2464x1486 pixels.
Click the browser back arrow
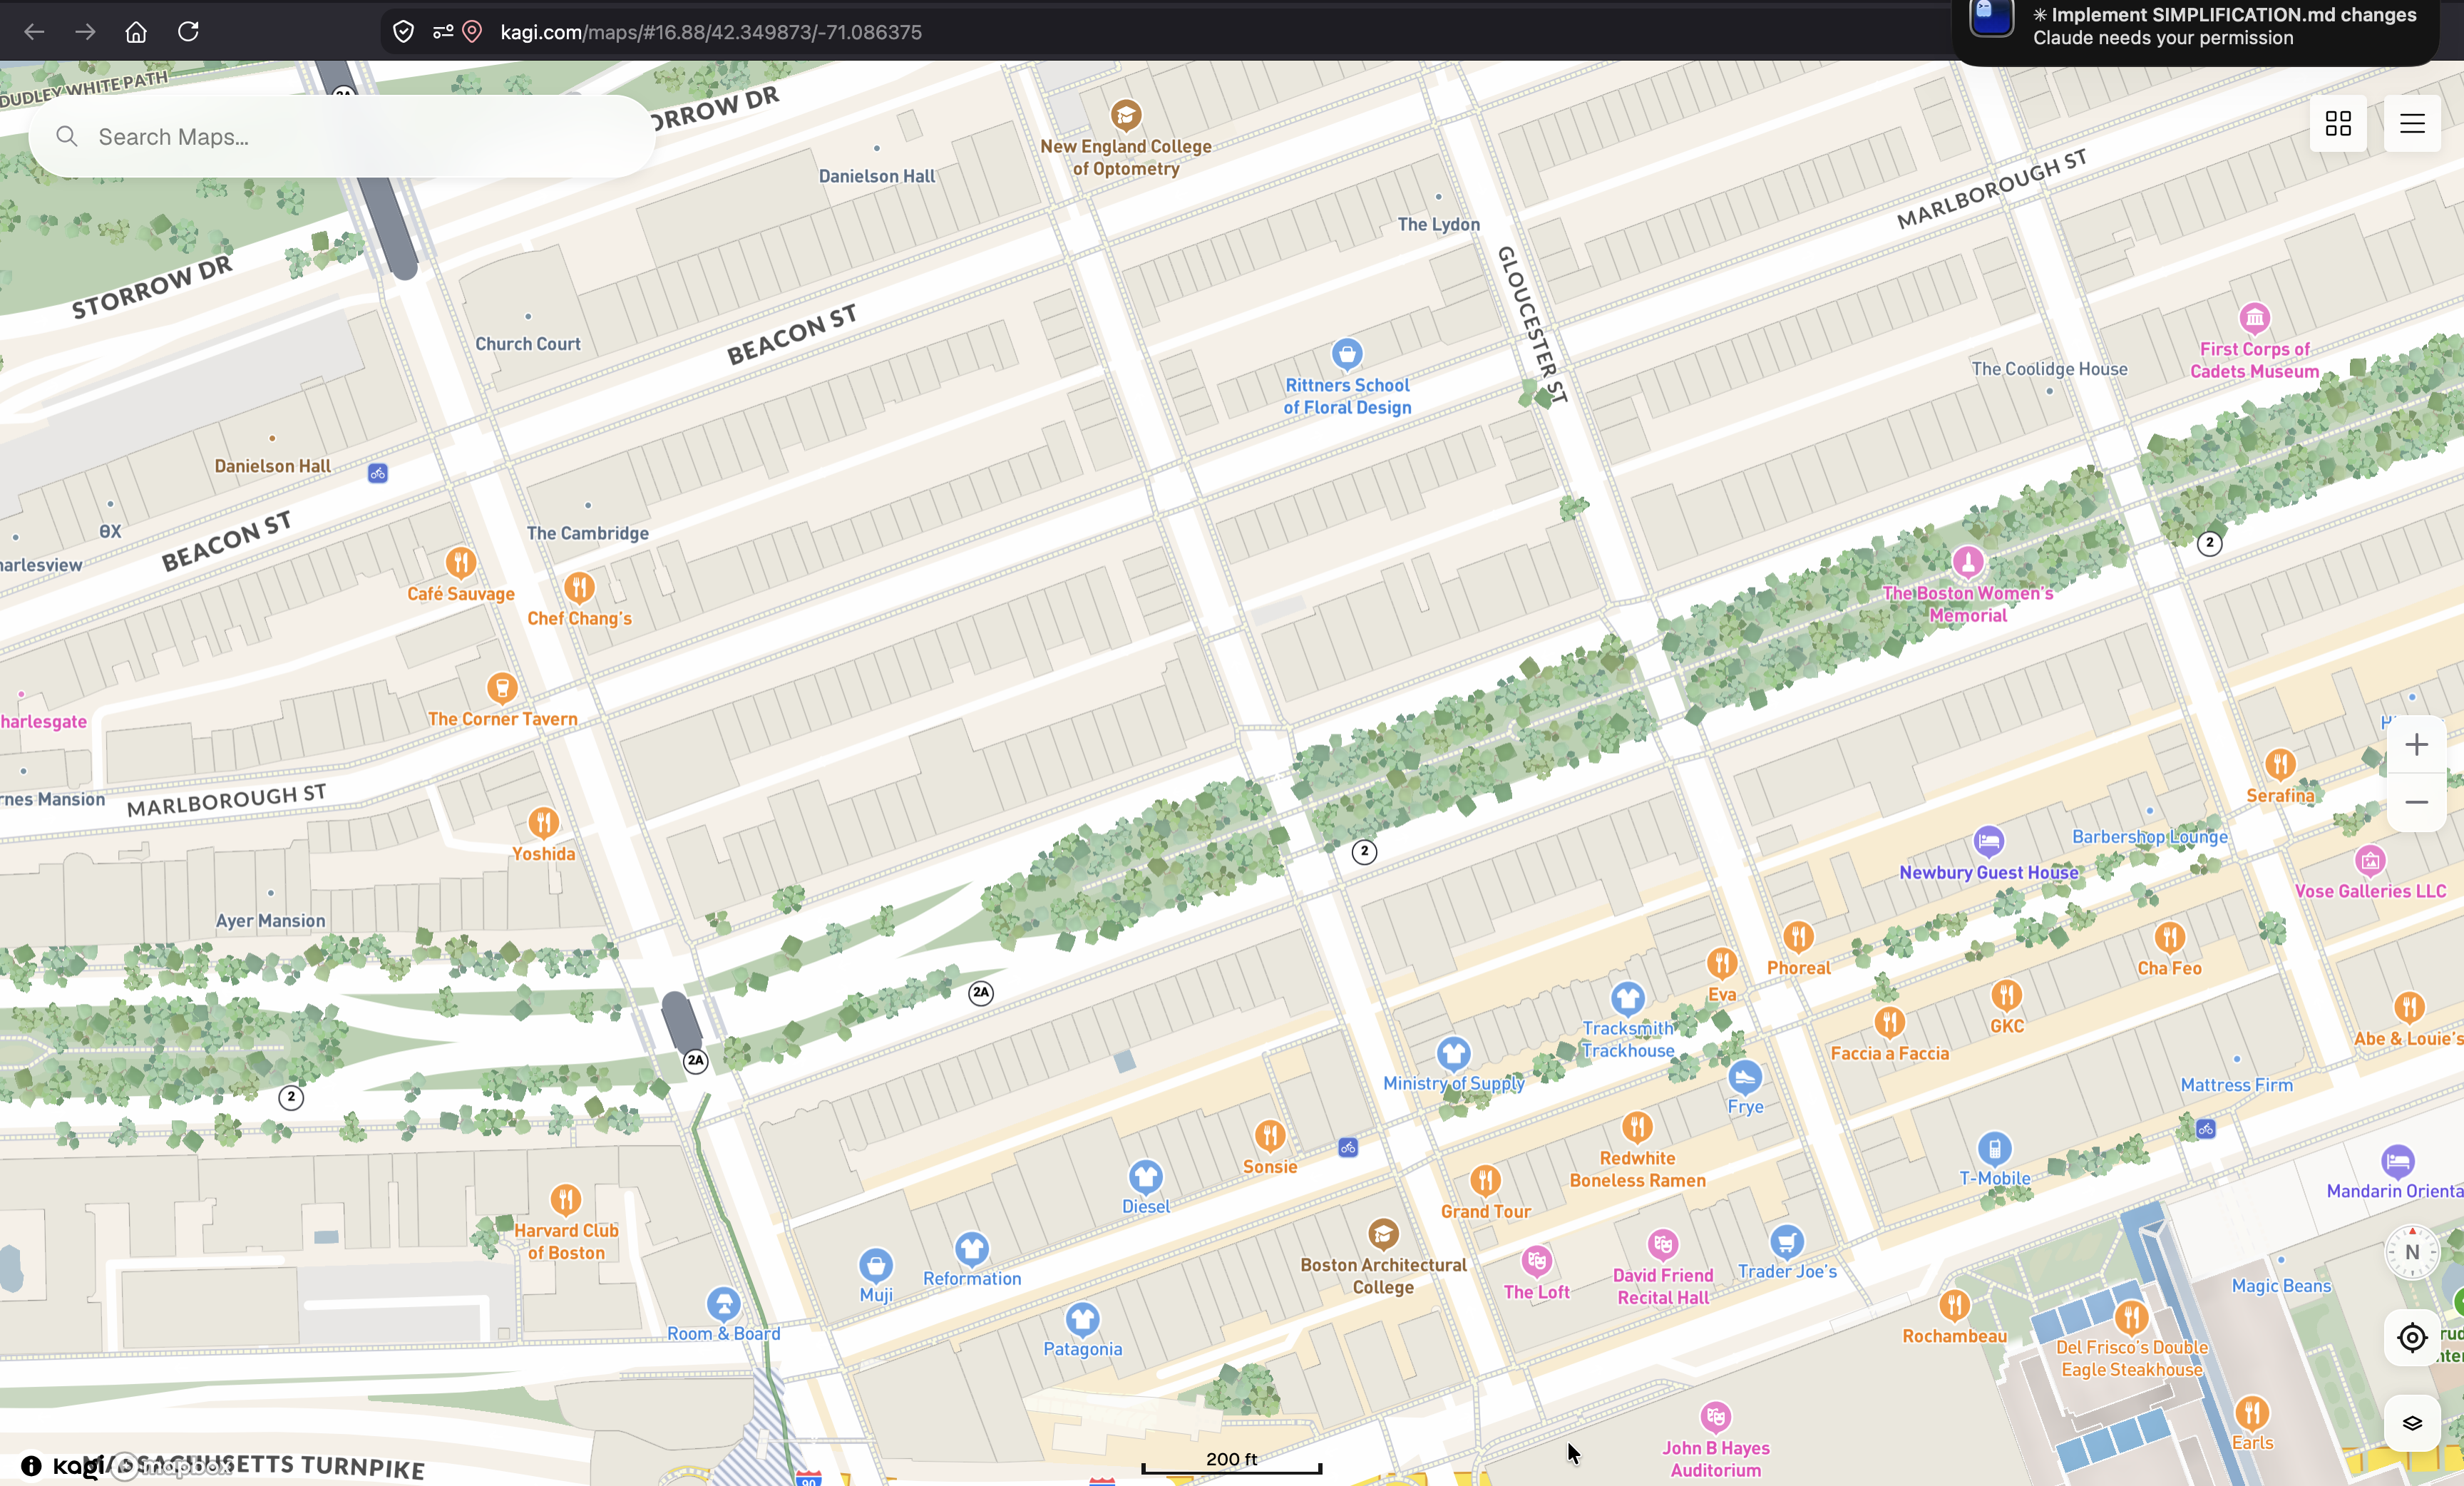click(x=34, y=32)
